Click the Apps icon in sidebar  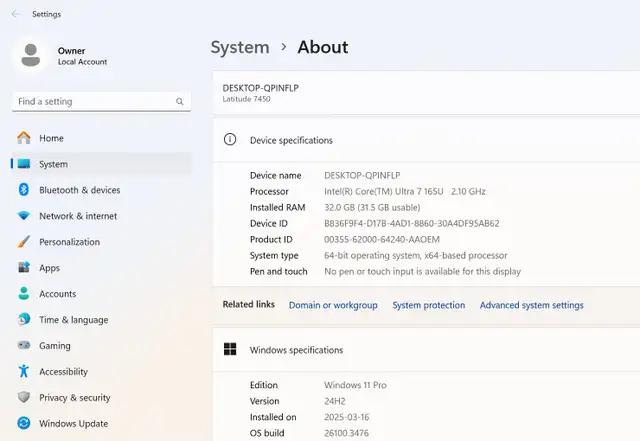[24, 267]
